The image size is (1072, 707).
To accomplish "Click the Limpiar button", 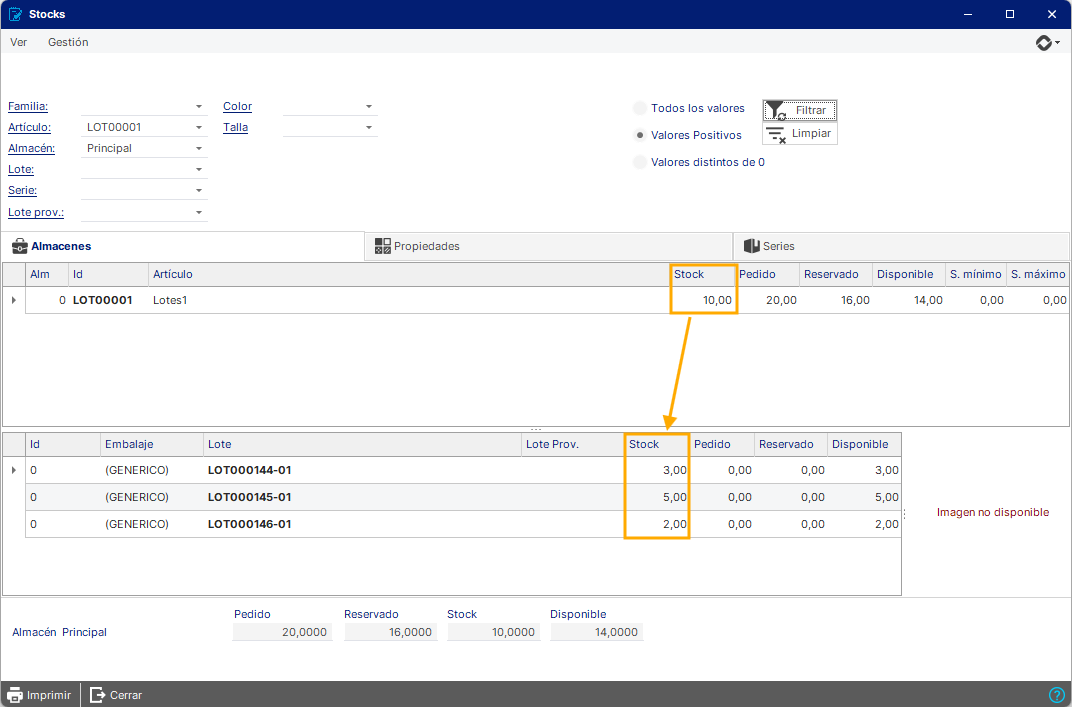I will 800,133.
